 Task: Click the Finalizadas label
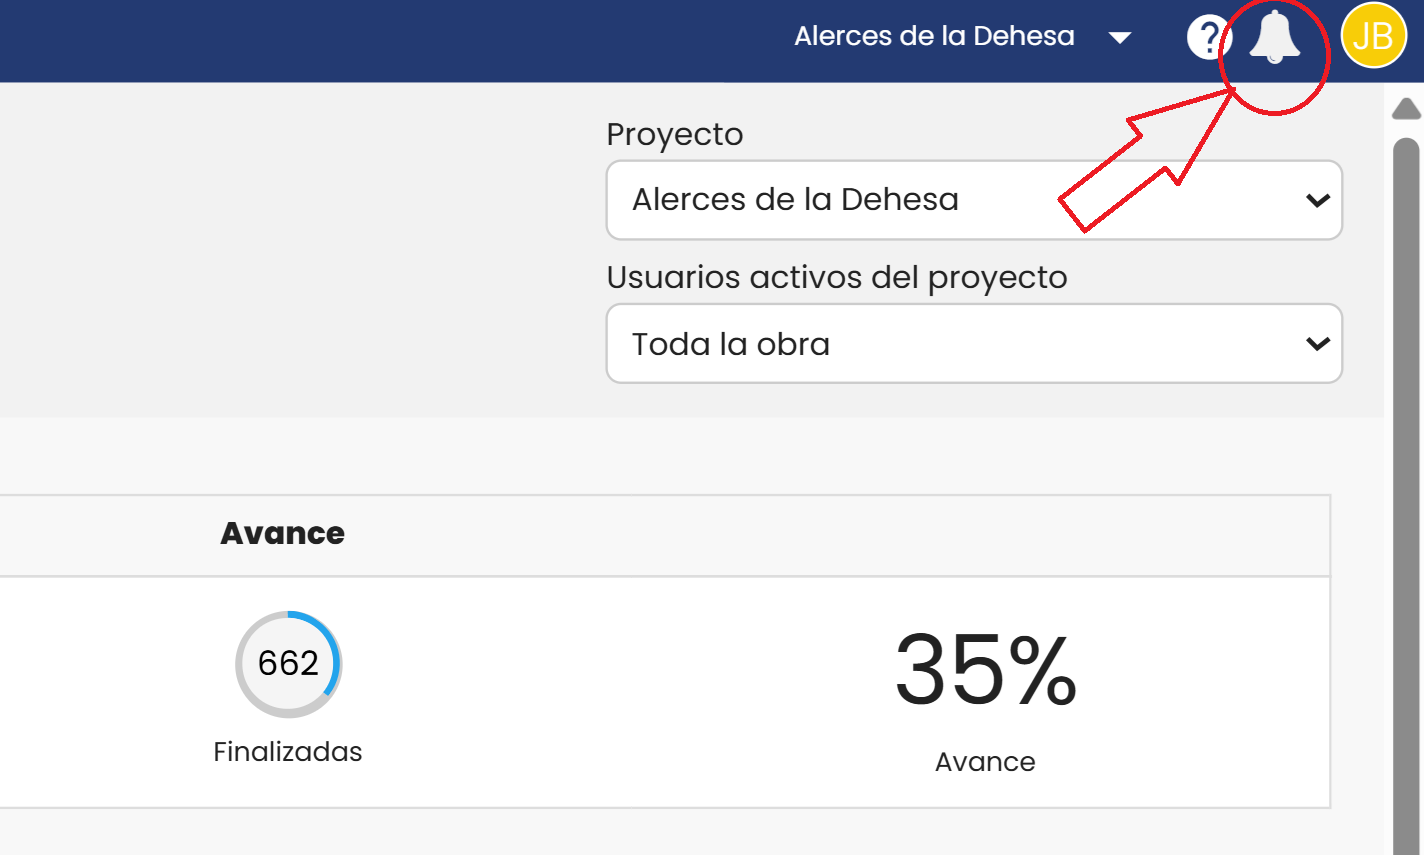coord(288,751)
